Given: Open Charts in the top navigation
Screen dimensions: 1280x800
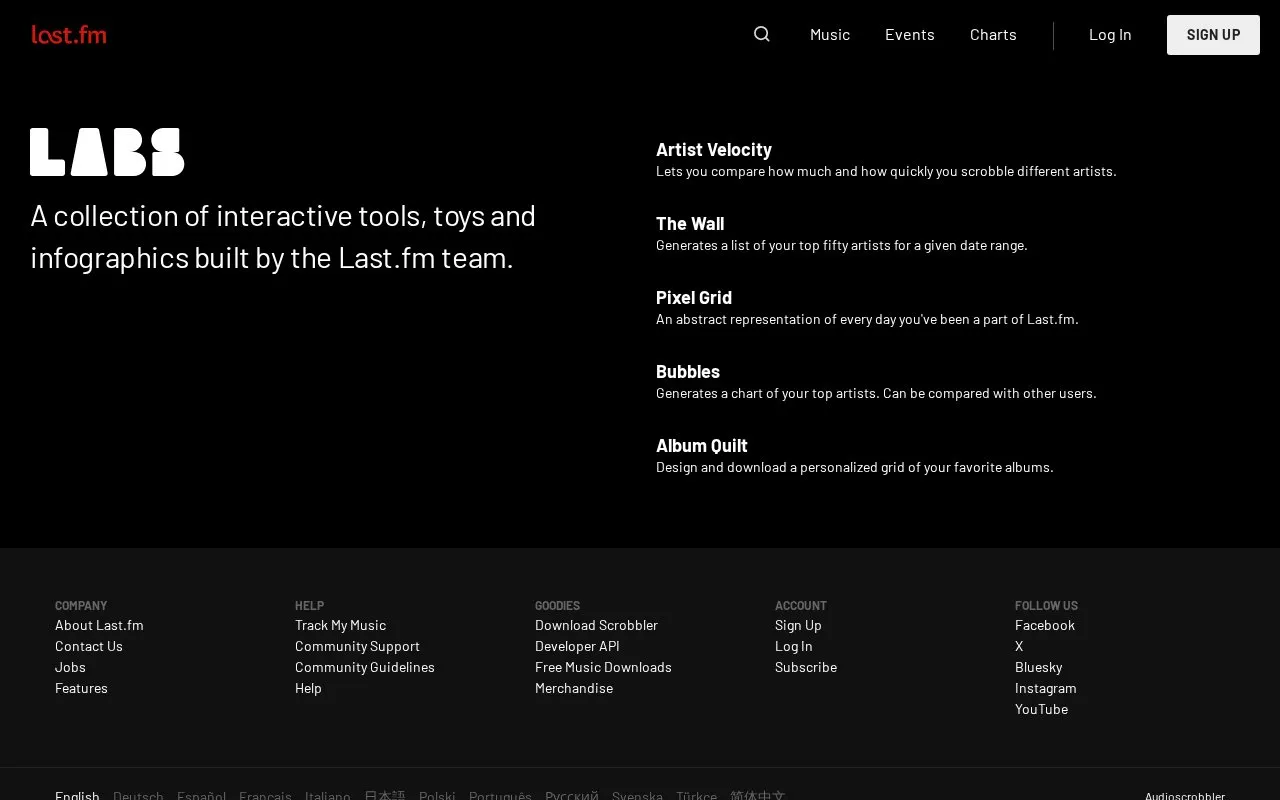Looking at the screenshot, I should click(x=993, y=34).
